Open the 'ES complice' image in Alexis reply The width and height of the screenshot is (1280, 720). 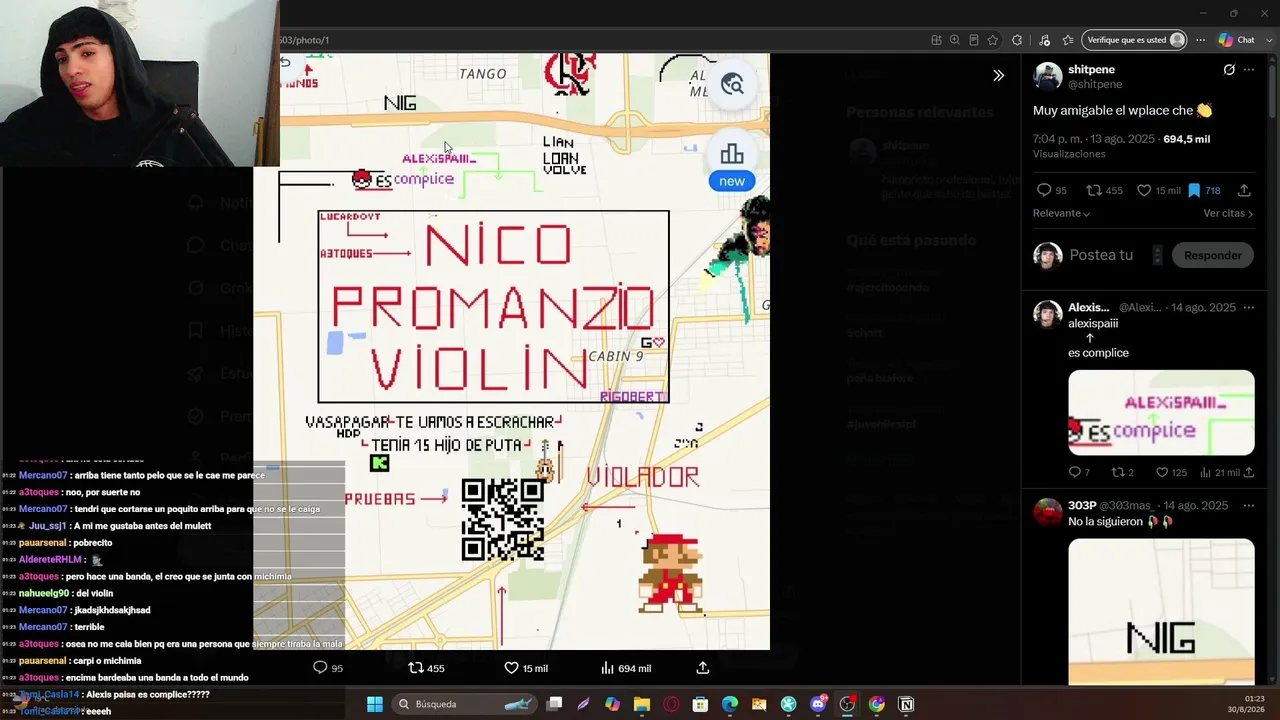point(1161,413)
